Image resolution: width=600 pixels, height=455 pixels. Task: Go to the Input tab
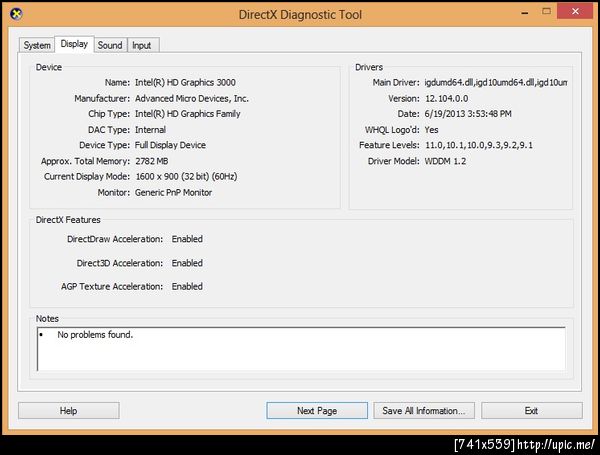point(142,45)
